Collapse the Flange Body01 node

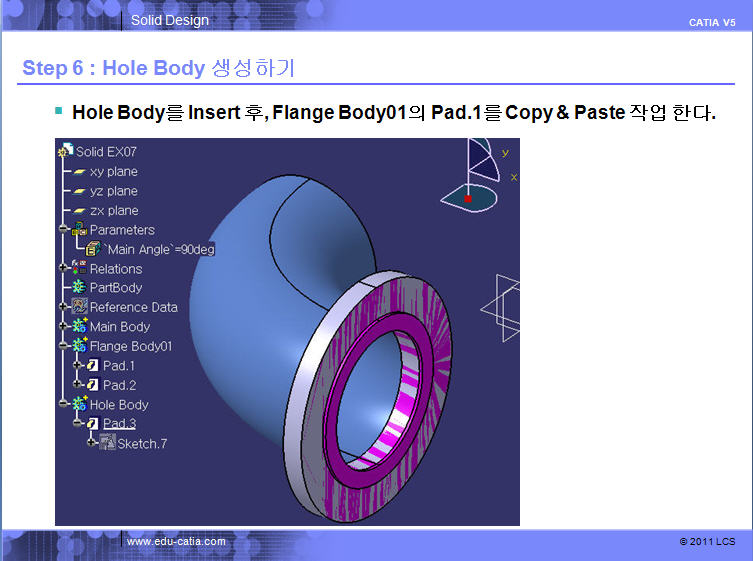click(x=63, y=345)
